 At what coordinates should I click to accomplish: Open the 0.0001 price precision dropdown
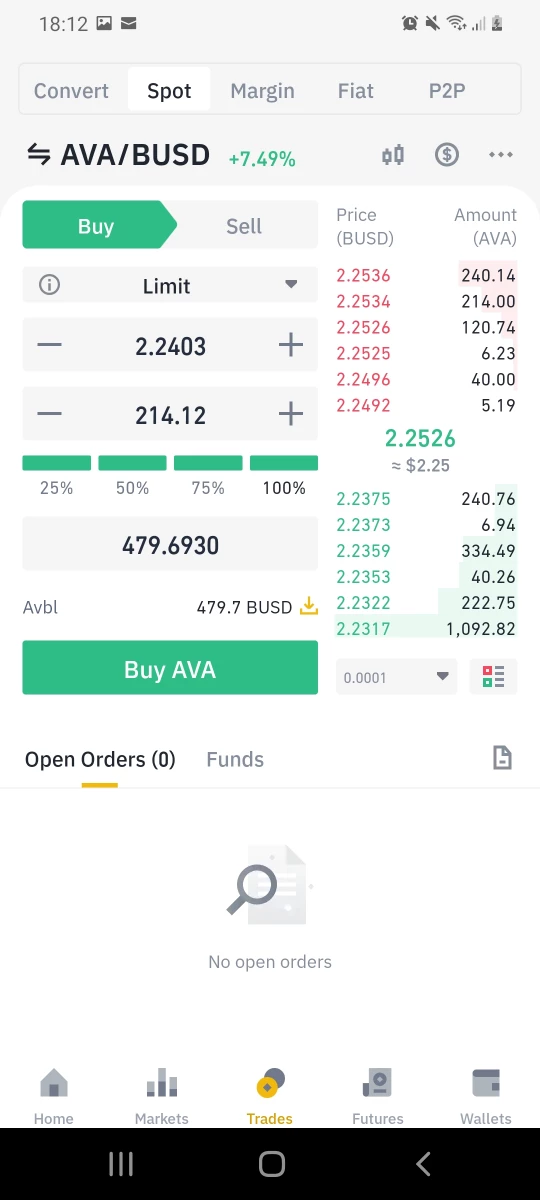point(397,677)
